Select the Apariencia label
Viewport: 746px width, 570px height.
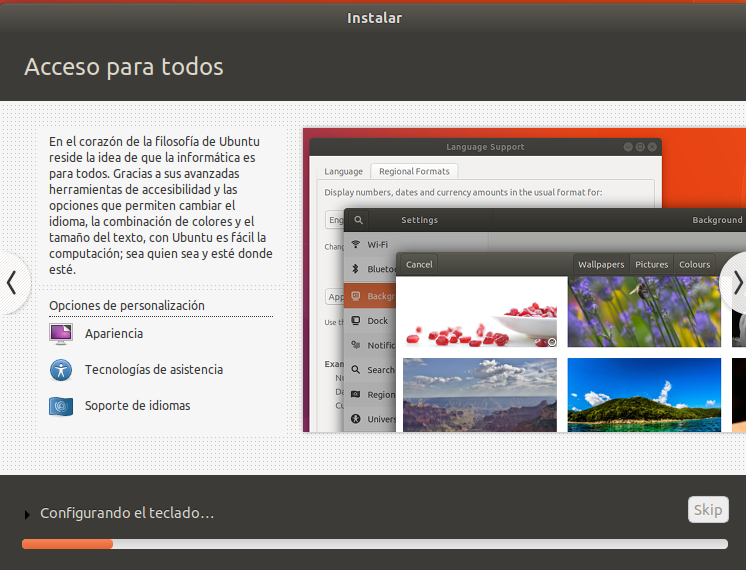114,334
